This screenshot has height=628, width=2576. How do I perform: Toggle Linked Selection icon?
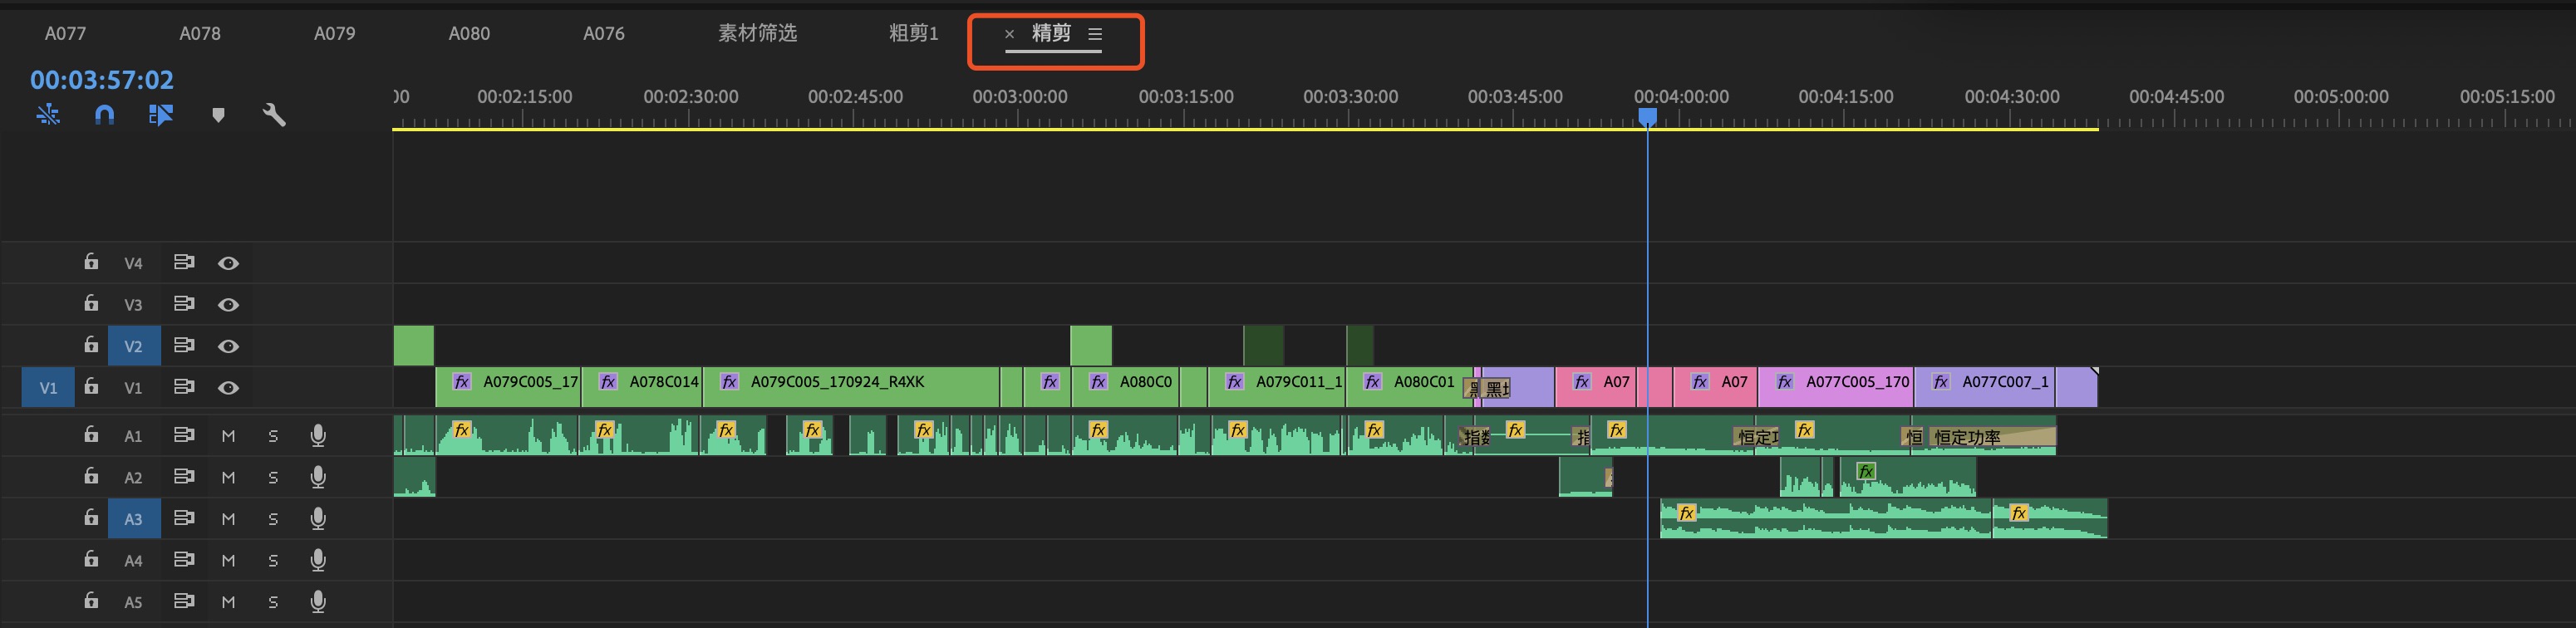[x=161, y=115]
